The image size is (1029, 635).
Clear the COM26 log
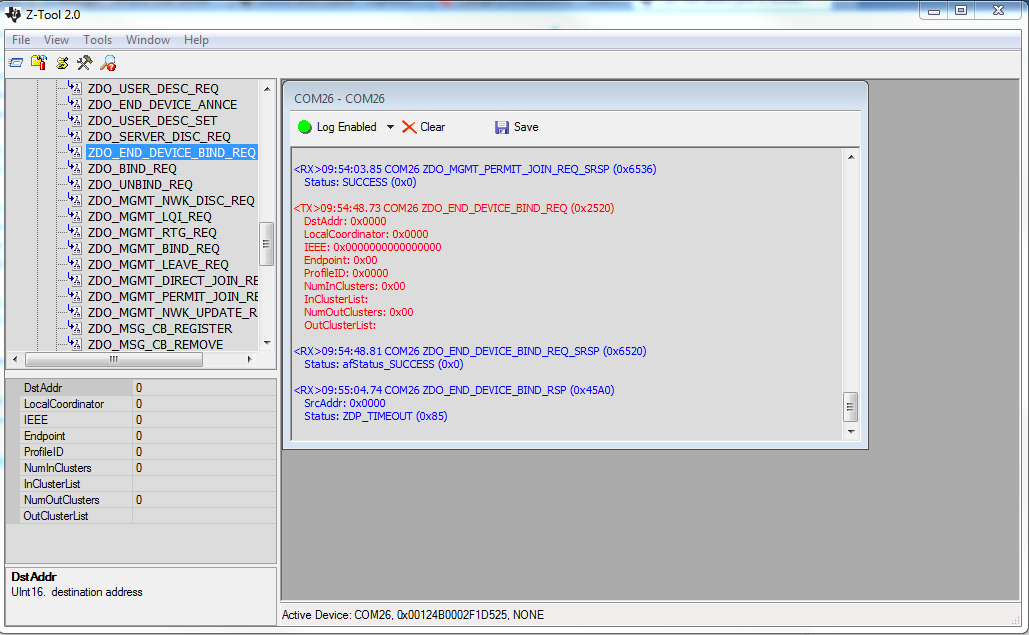[423, 127]
